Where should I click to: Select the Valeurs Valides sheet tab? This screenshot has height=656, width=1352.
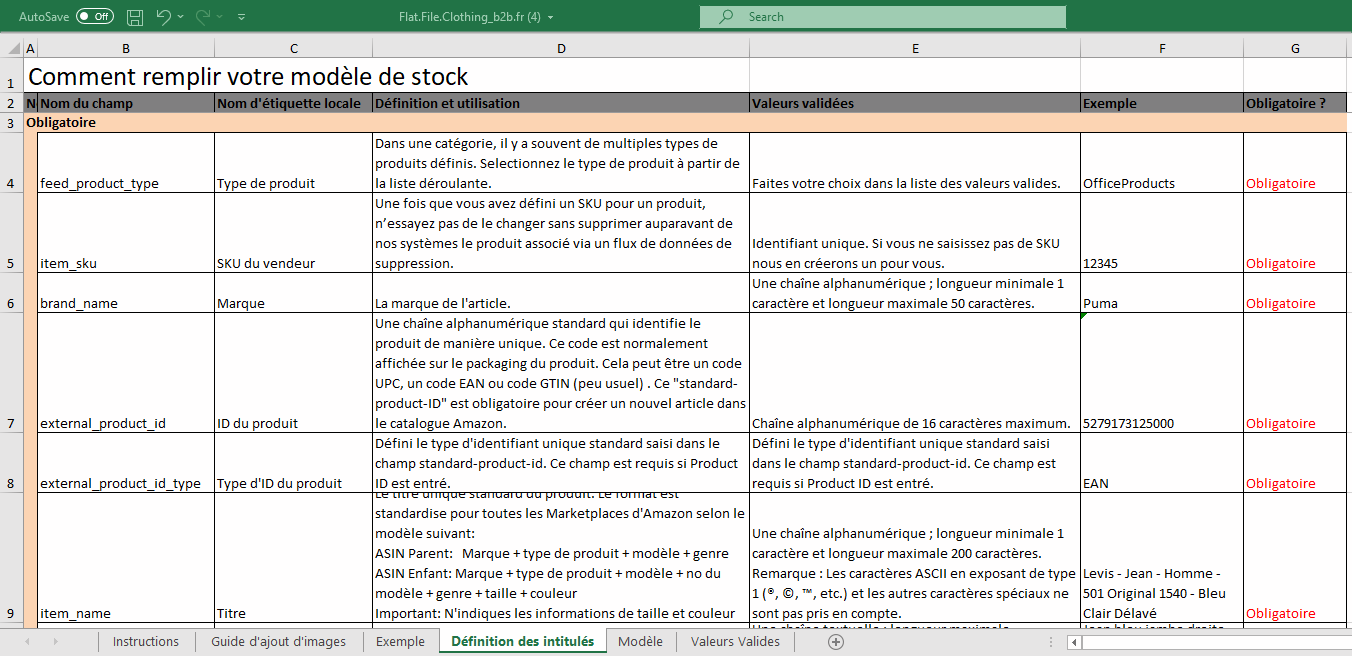[735, 642]
